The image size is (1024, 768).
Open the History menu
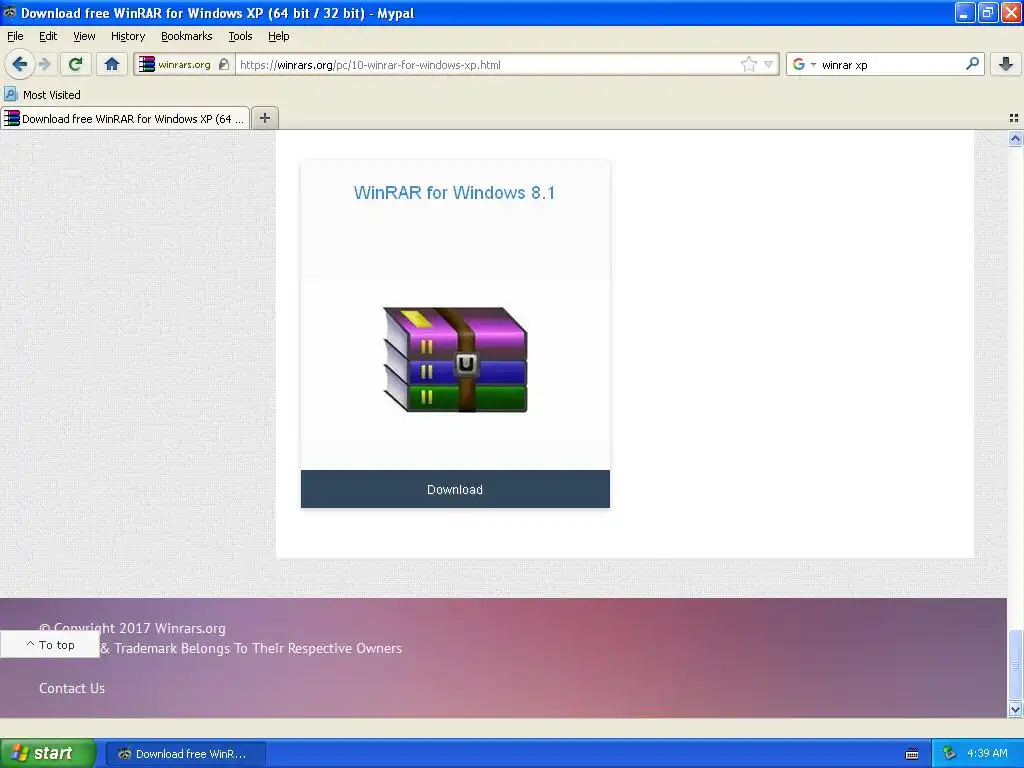tap(127, 36)
